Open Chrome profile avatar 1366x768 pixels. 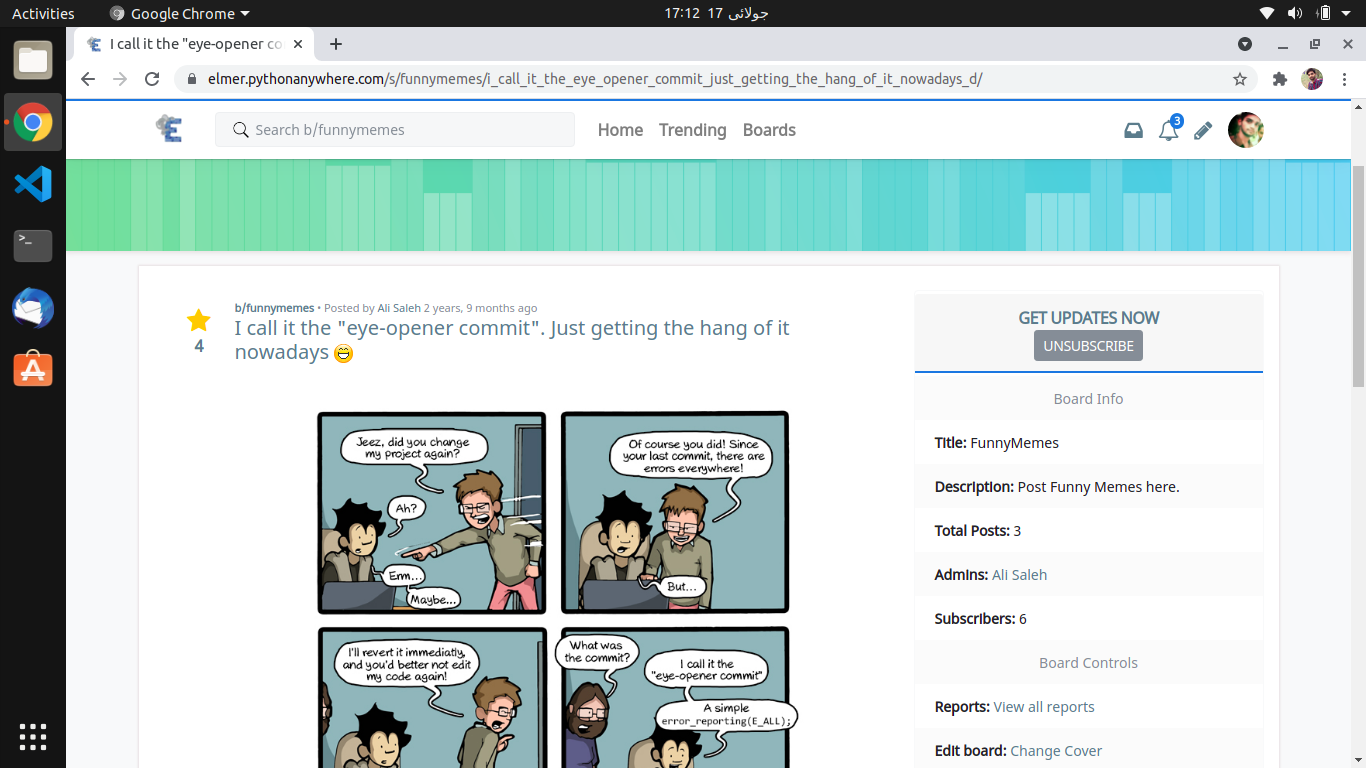click(x=1312, y=79)
